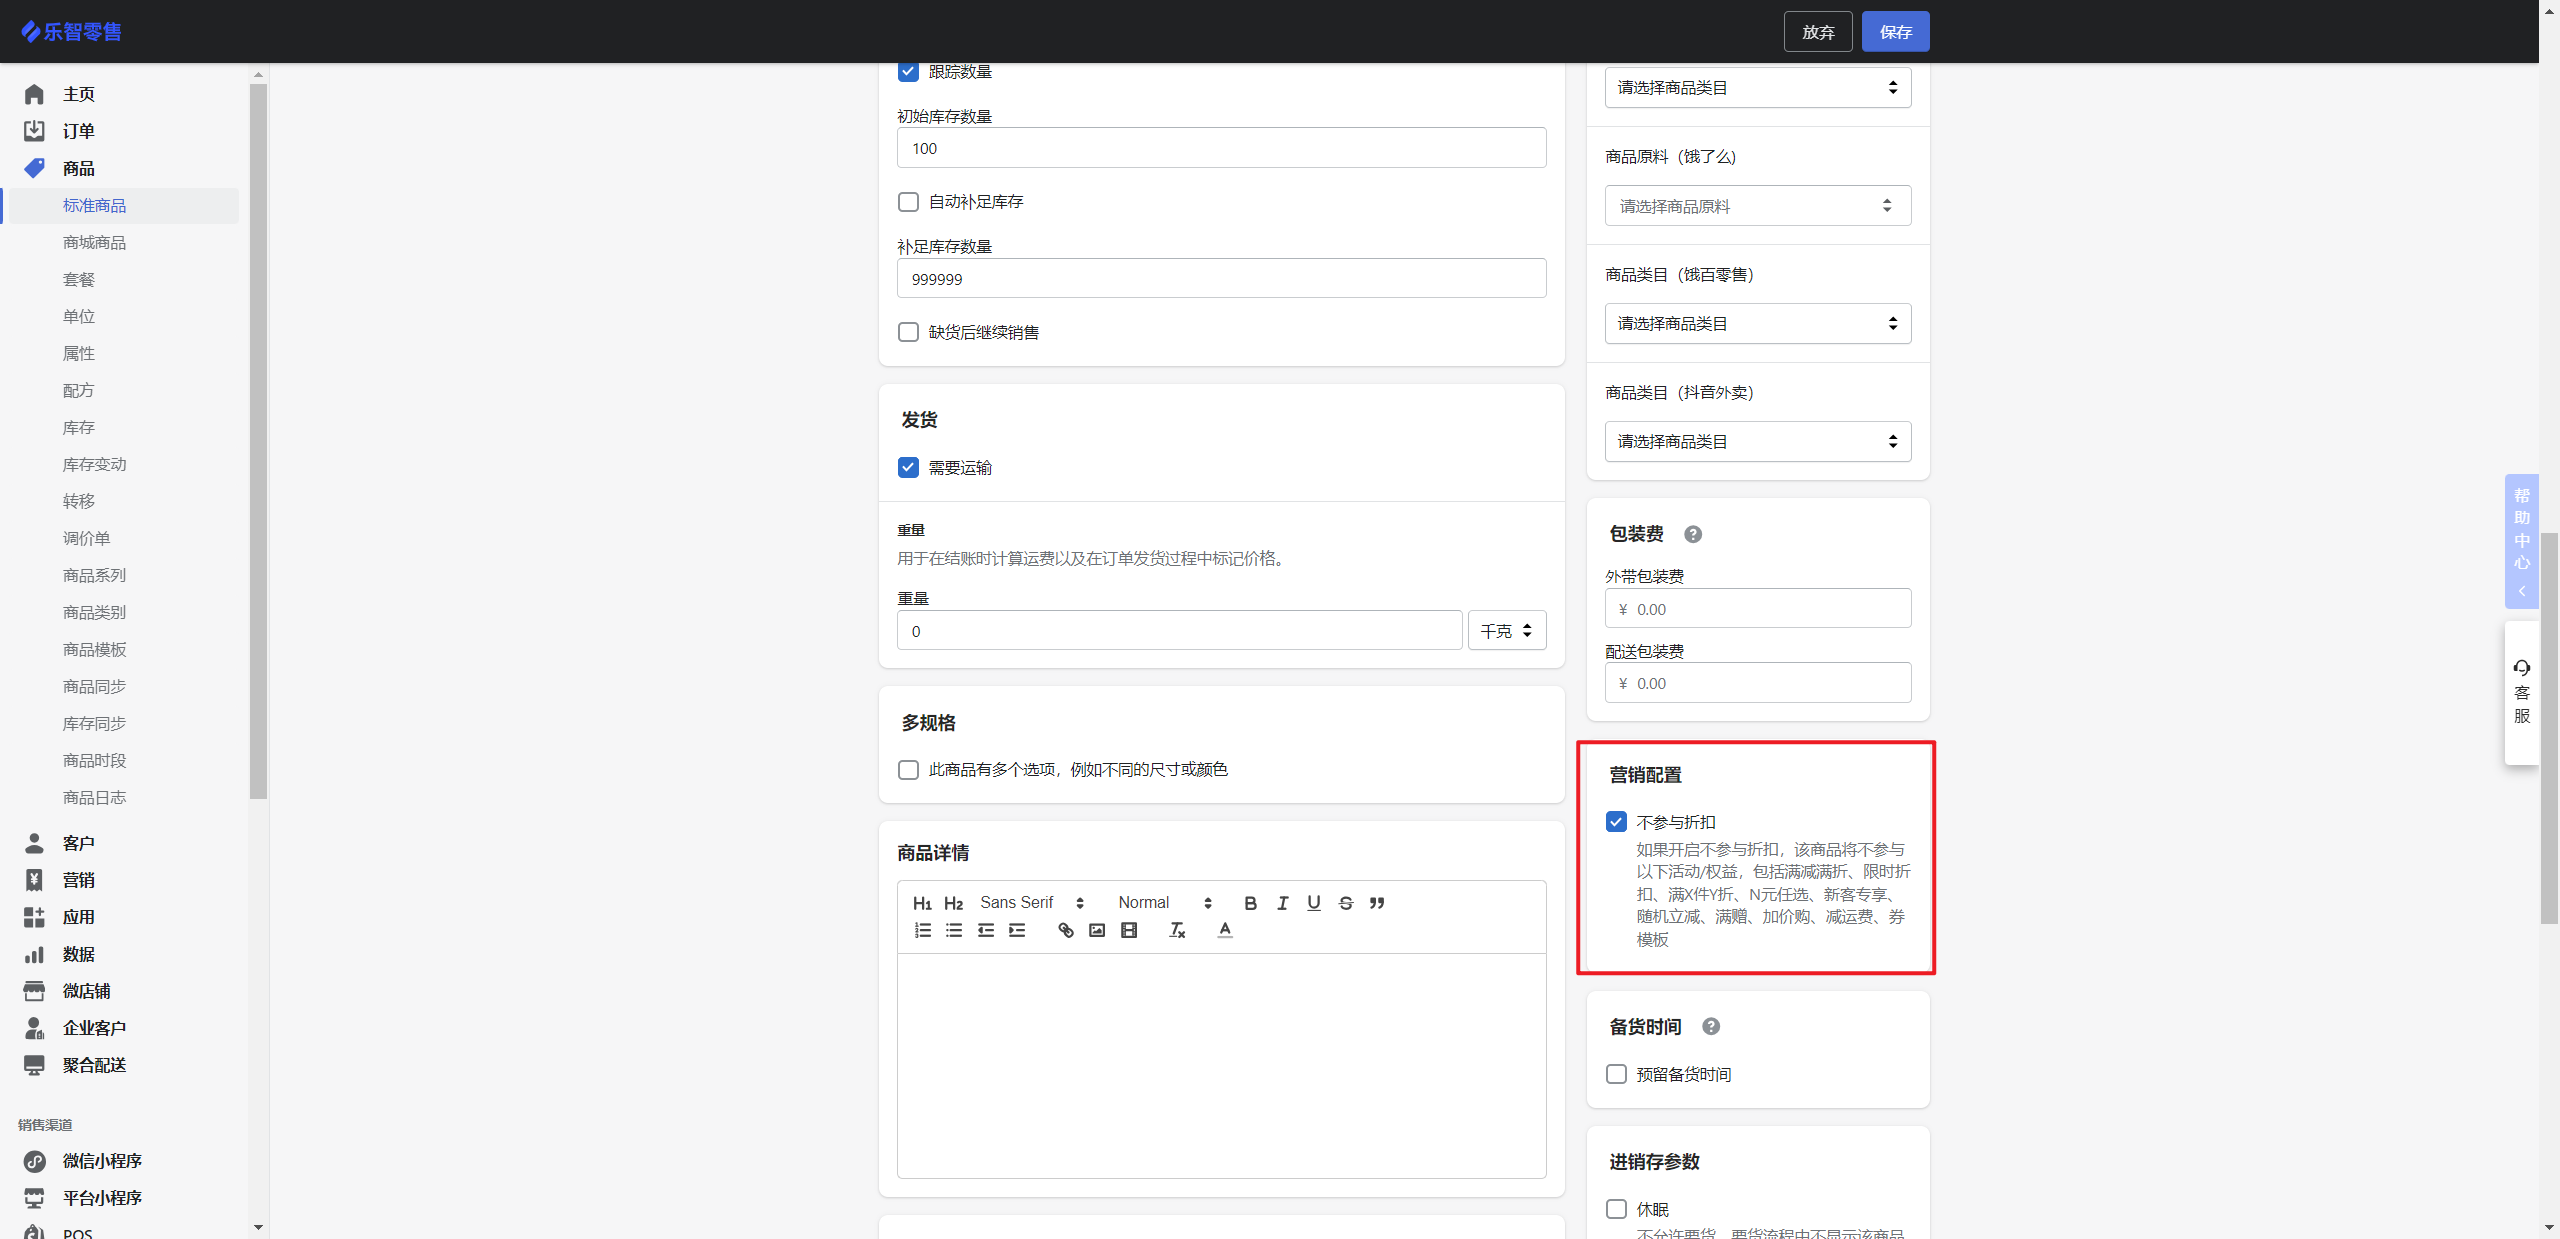This screenshot has height=1239, width=2560.
Task: Insert a blockquote in the editor
Action: 1377,903
